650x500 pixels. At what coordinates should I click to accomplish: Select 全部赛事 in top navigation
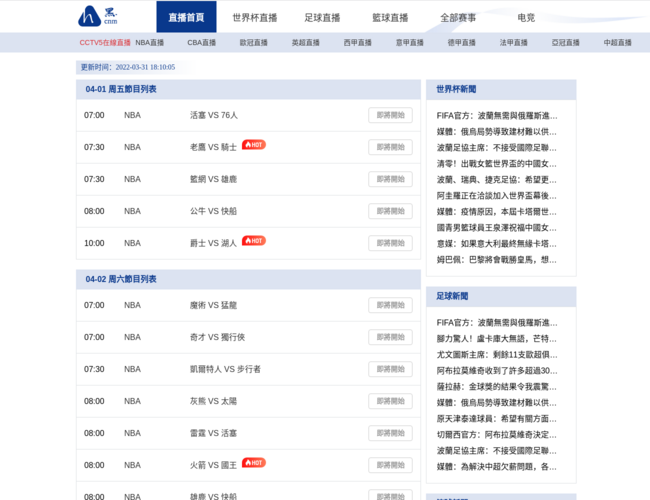pyautogui.click(x=458, y=17)
